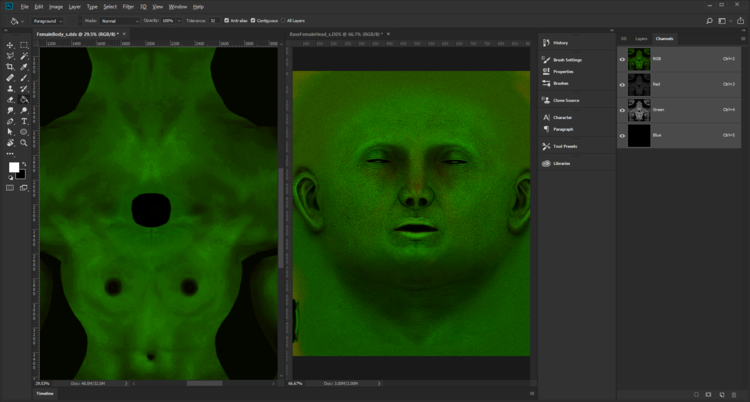Hide the Green channel visibility eye

pyautogui.click(x=622, y=110)
